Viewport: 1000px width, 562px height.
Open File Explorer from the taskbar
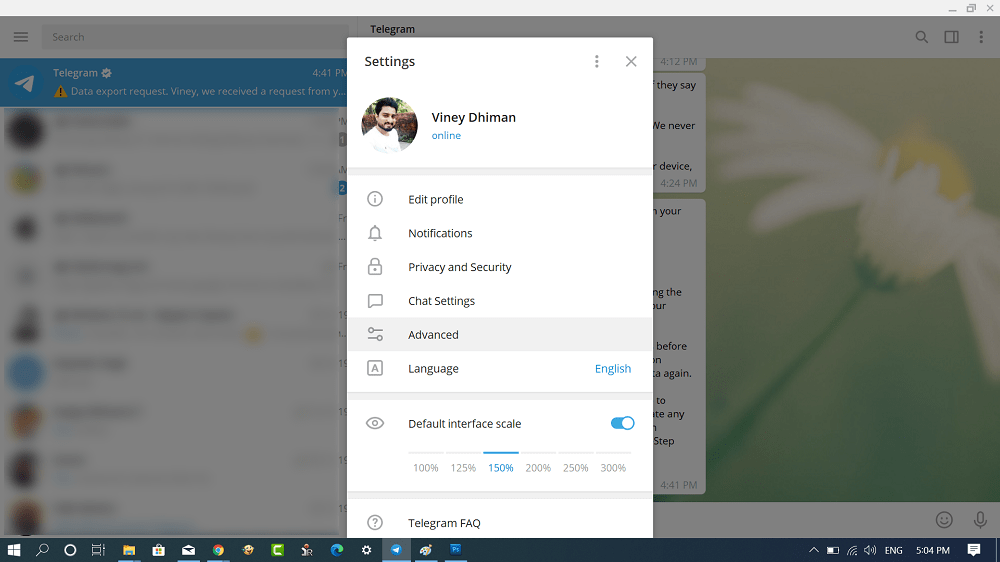[x=129, y=550]
